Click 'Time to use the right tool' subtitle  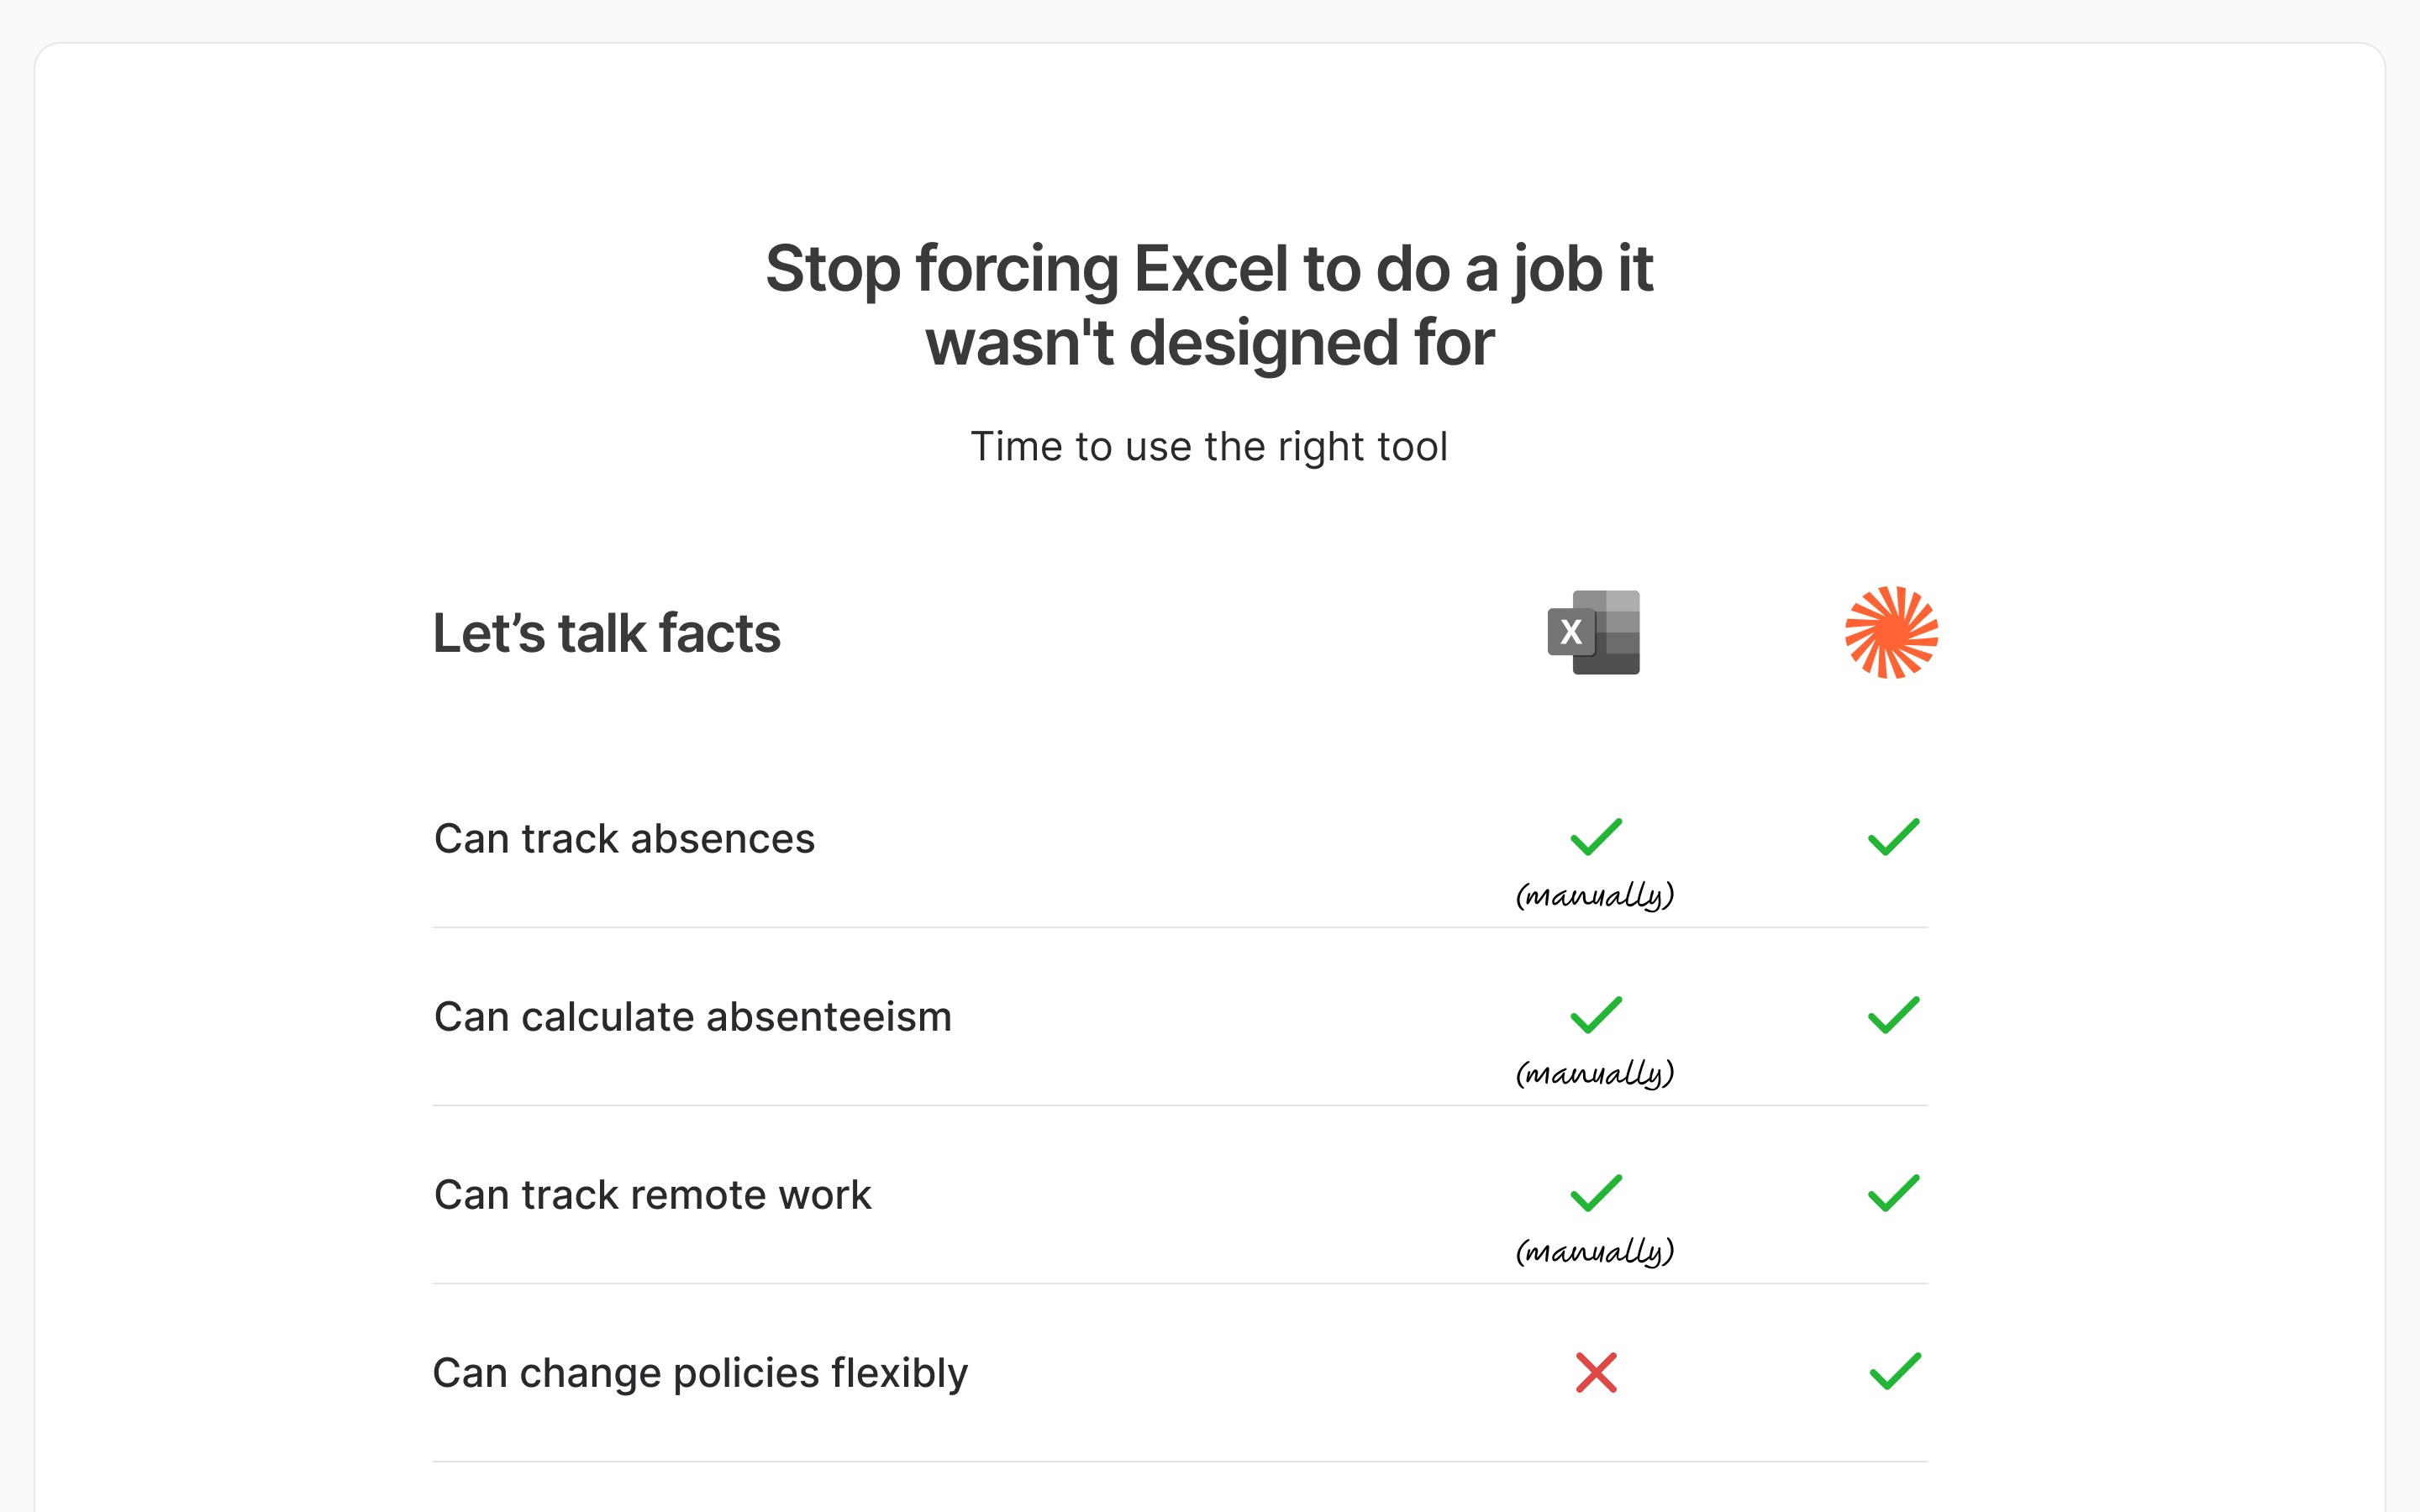click(1209, 447)
